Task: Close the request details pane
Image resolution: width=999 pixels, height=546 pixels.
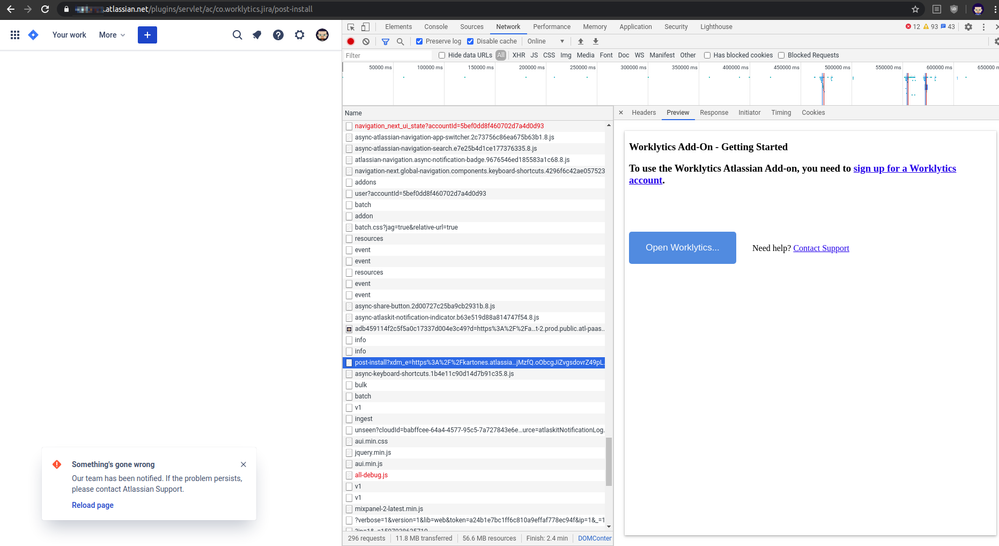Action: (x=621, y=113)
